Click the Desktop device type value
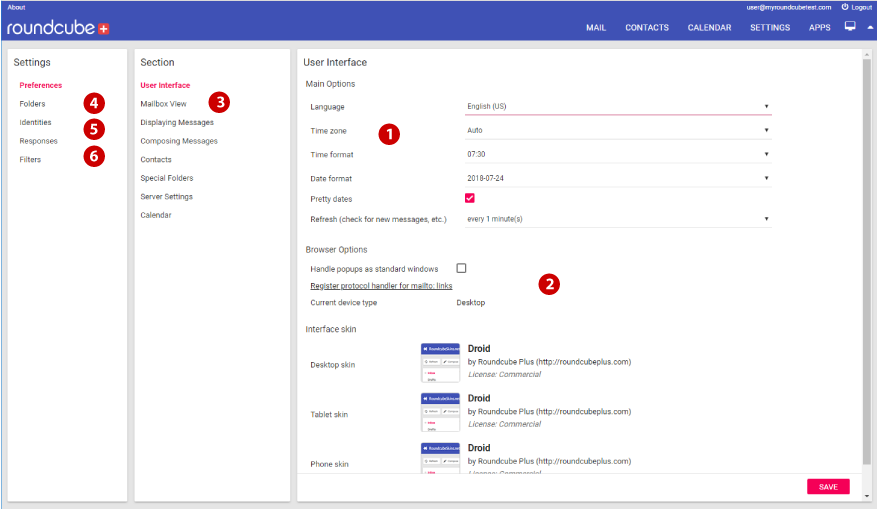This screenshot has height=509, width=877. point(470,303)
